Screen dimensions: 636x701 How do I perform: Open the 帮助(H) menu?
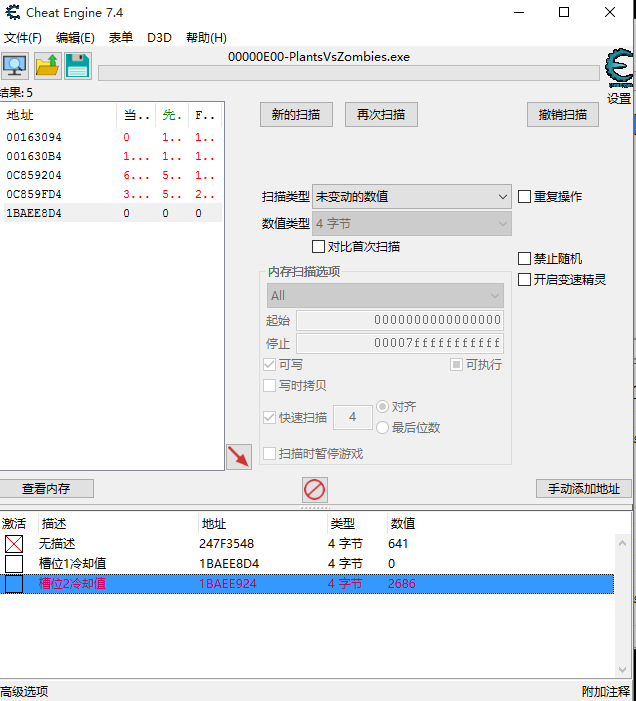(206, 38)
